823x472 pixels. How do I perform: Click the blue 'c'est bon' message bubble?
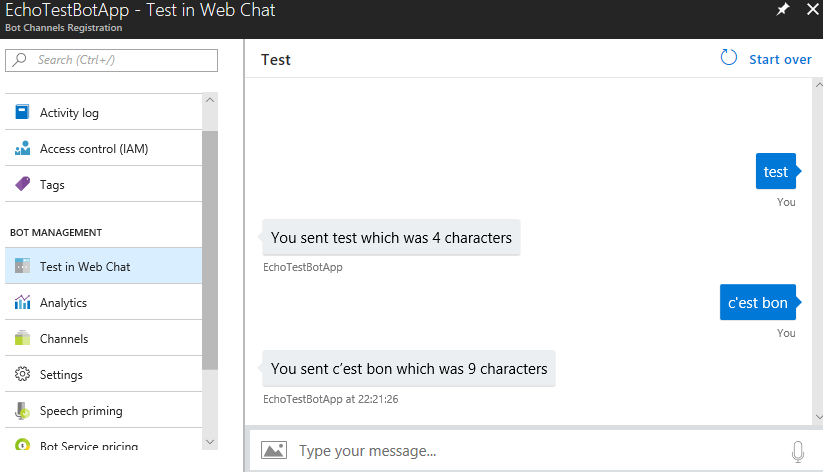coord(758,302)
